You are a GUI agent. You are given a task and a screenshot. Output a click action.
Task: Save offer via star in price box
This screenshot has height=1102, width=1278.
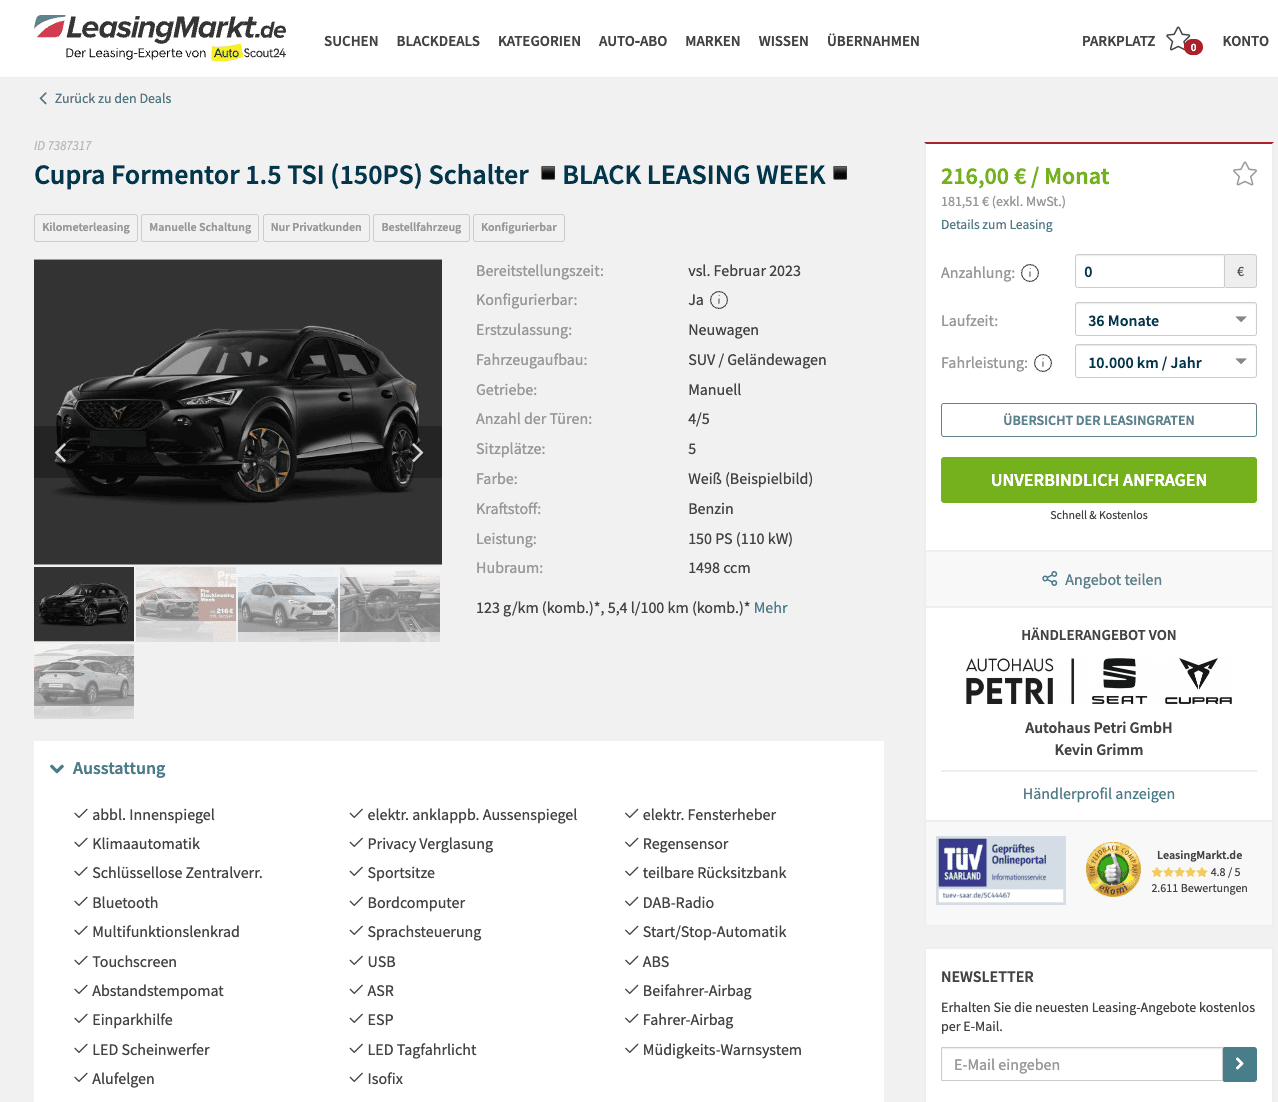point(1245,174)
